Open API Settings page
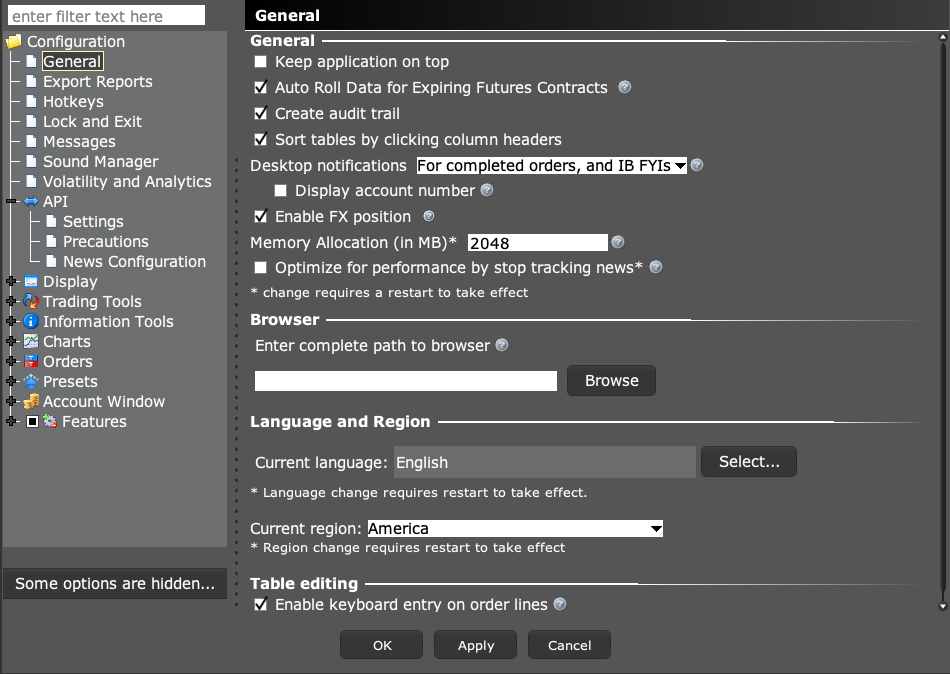The height and width of the screenshot is (674, 950). pyautogui.click(x=93, y=221)
